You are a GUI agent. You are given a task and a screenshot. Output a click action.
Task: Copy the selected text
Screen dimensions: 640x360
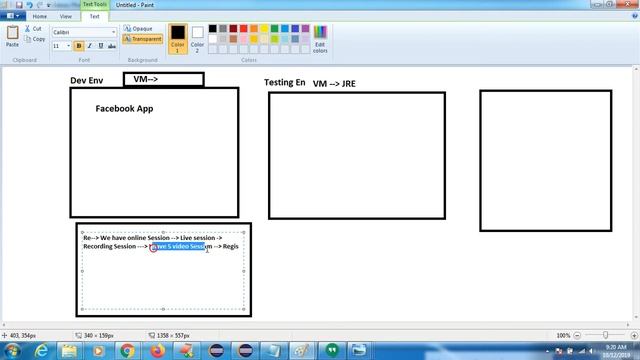[x=35, y=39]
